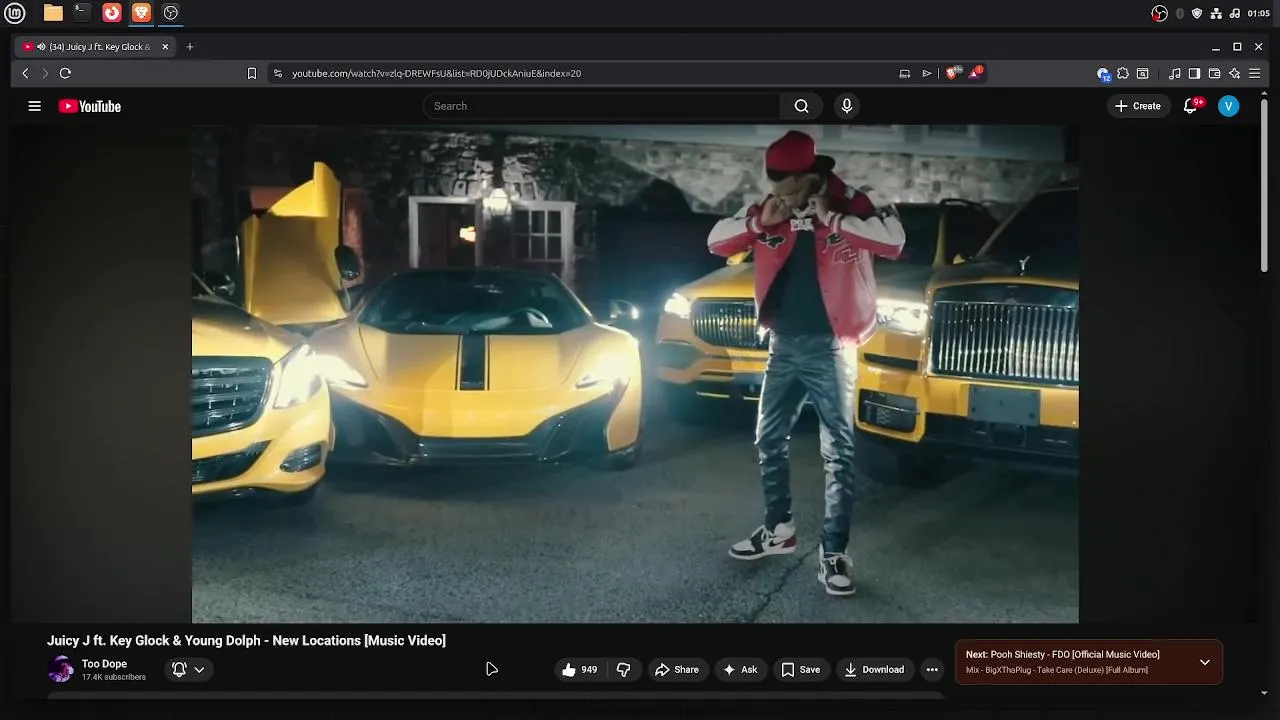Toggle the browser sidebar panel
This screenshot has height=720, width=1280.
click(x=1194, y=73)
